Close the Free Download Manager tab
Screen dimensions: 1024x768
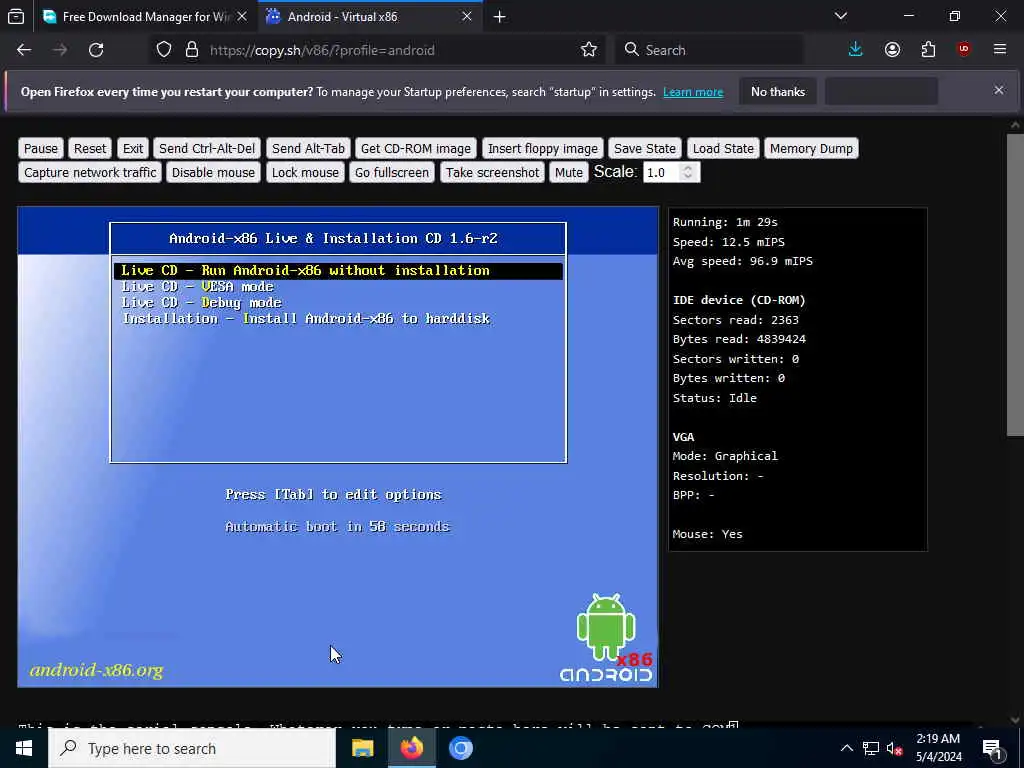242,16
